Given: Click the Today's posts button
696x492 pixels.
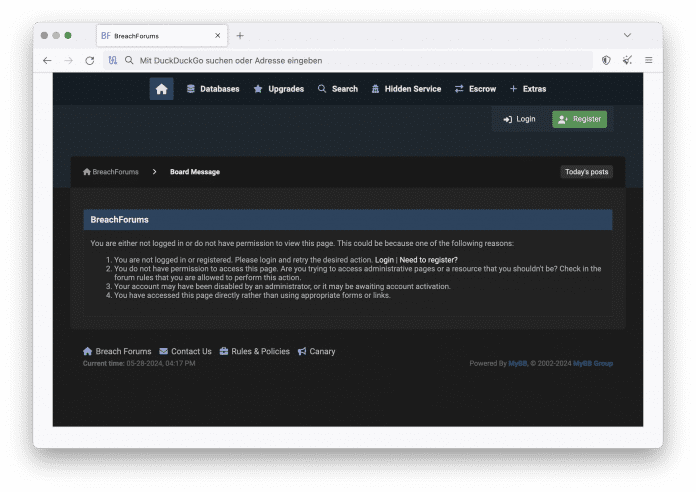Looking at the screenshot, I should 586,172.
